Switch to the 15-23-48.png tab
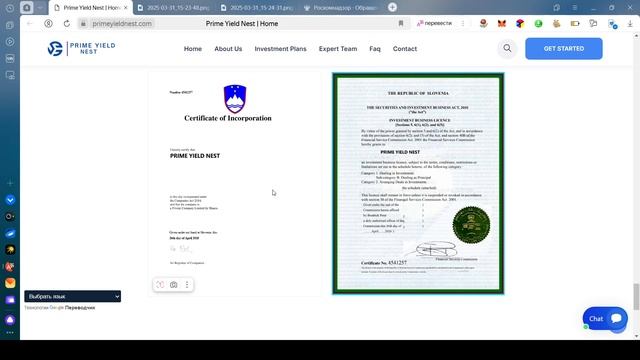This screenshot has width=640, height=360. click(173, 7)
